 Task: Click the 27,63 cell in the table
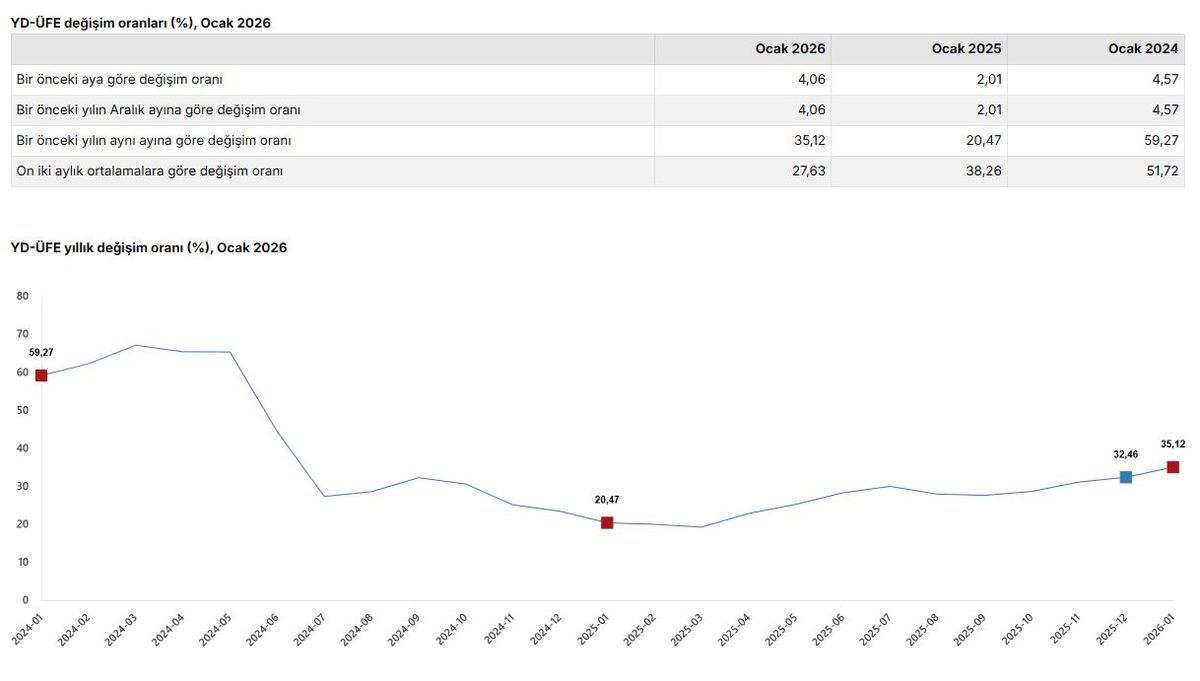click(x=743, y=171)
